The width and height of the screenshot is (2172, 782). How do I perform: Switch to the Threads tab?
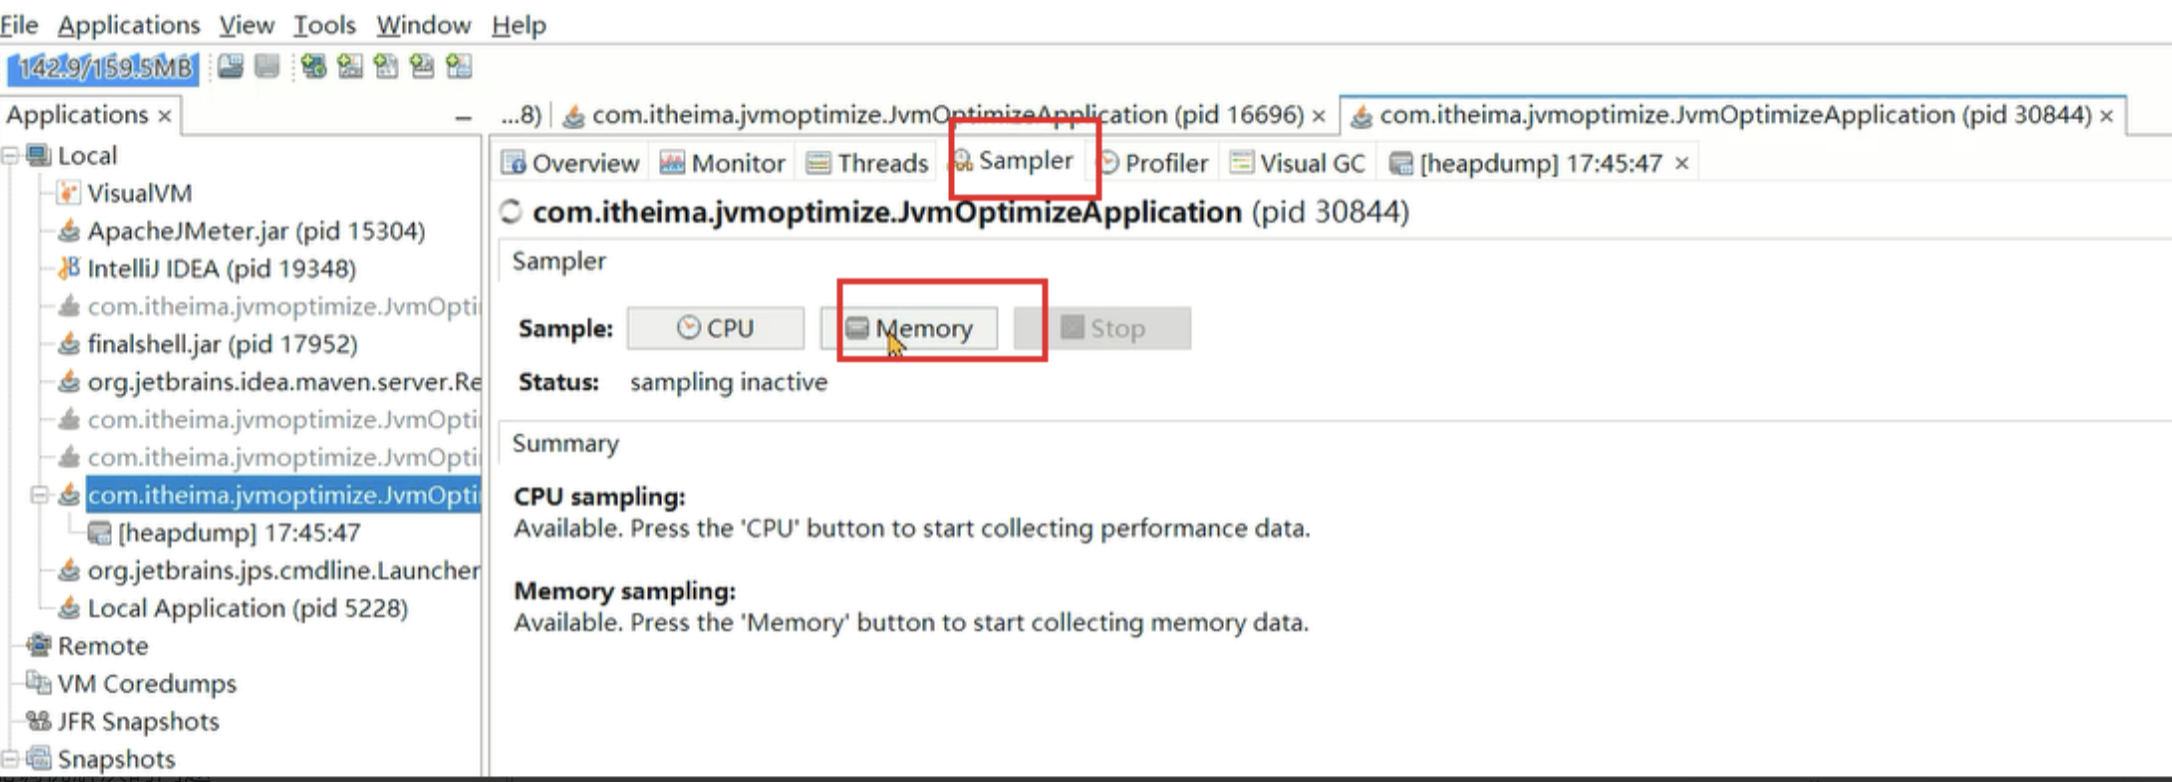pyautogui.click(x=868, y=163)
